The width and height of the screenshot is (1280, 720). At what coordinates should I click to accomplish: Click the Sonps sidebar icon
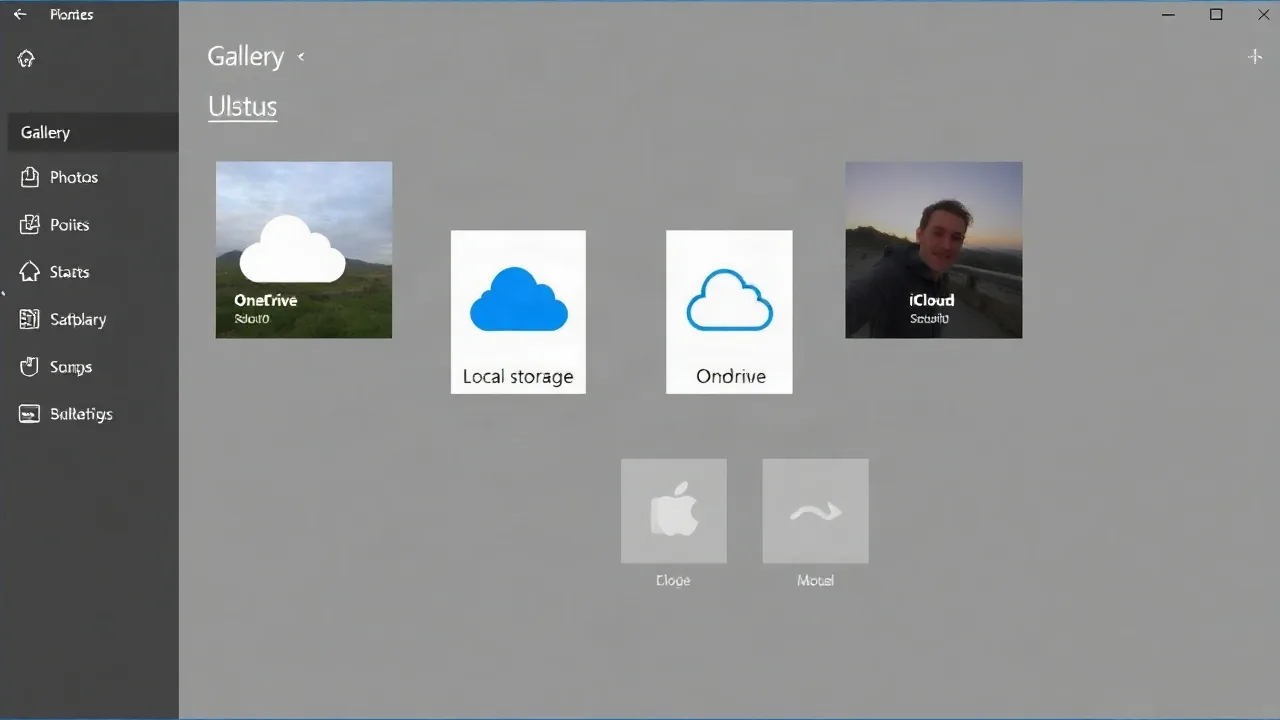pos(30,367)
